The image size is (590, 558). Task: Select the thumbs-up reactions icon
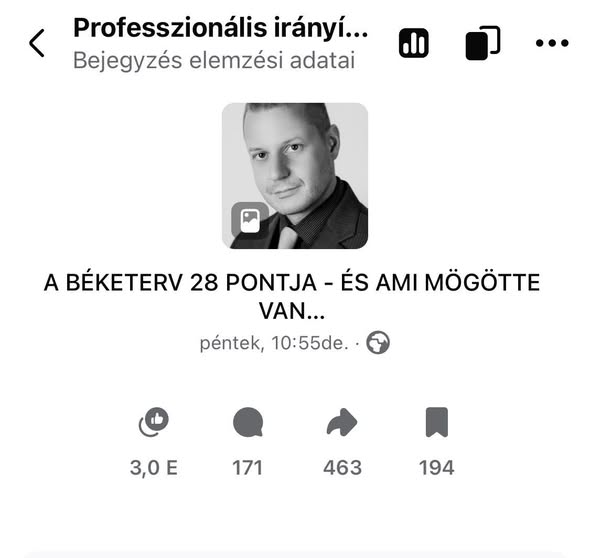(154, 422)
